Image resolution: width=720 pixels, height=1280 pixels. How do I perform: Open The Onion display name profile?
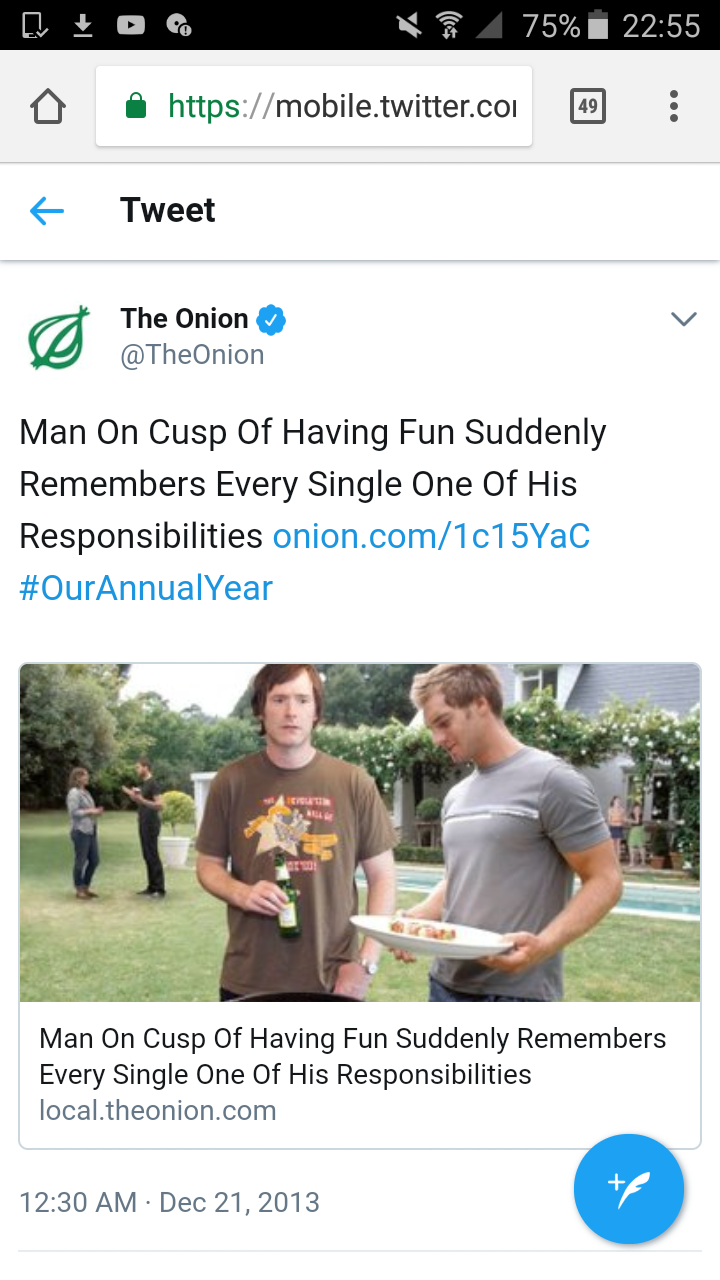click(184, 319)
